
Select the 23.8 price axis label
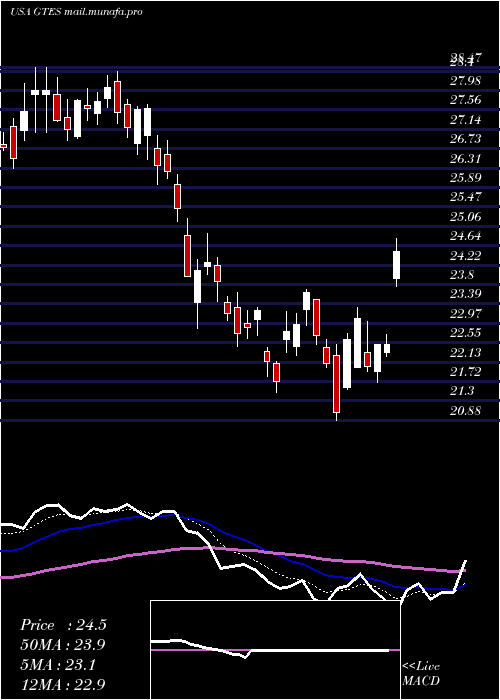click(x=462, y=275)
